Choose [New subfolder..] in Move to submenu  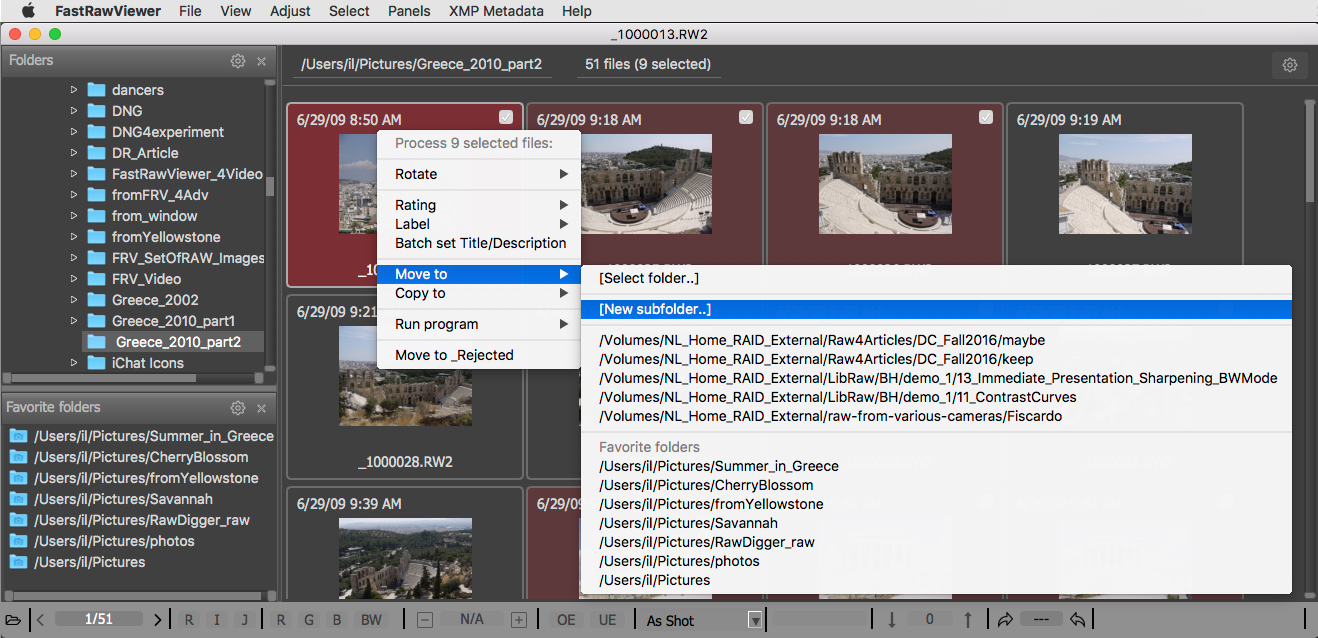click(x=655, y=309)
